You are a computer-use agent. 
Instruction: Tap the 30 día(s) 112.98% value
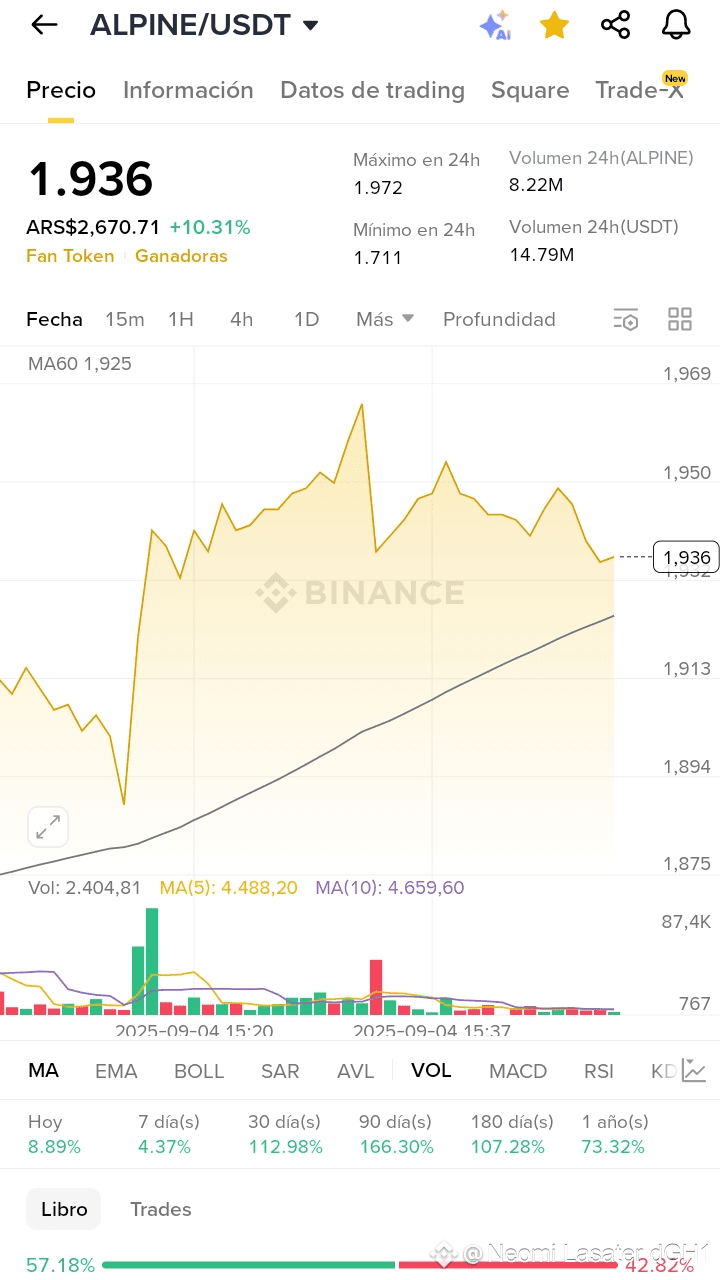tap(285, 1147)
